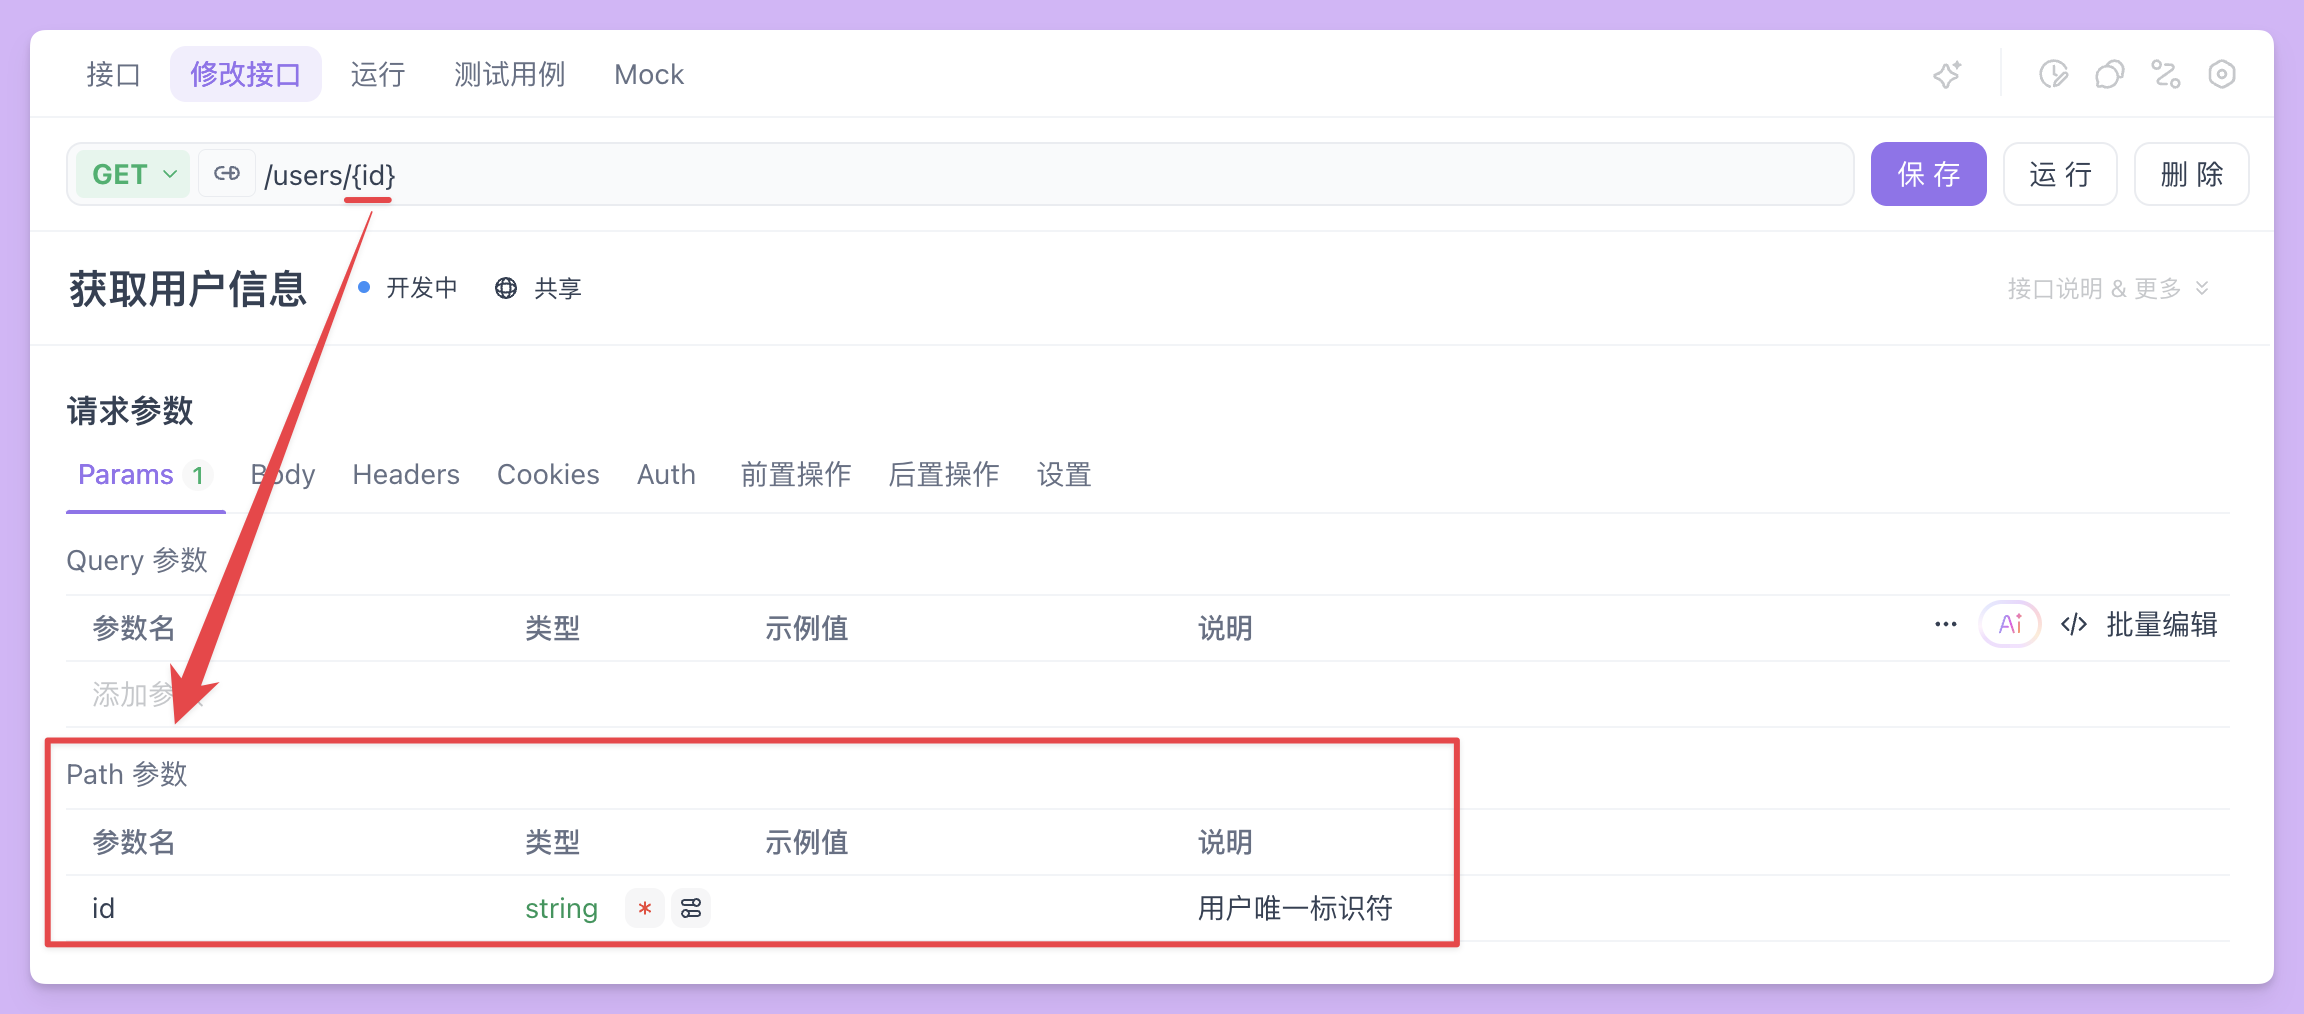This screenshot has width=2304, height=1014.
Task: Open the Mock tab
Action: click(x=649, y=74)
